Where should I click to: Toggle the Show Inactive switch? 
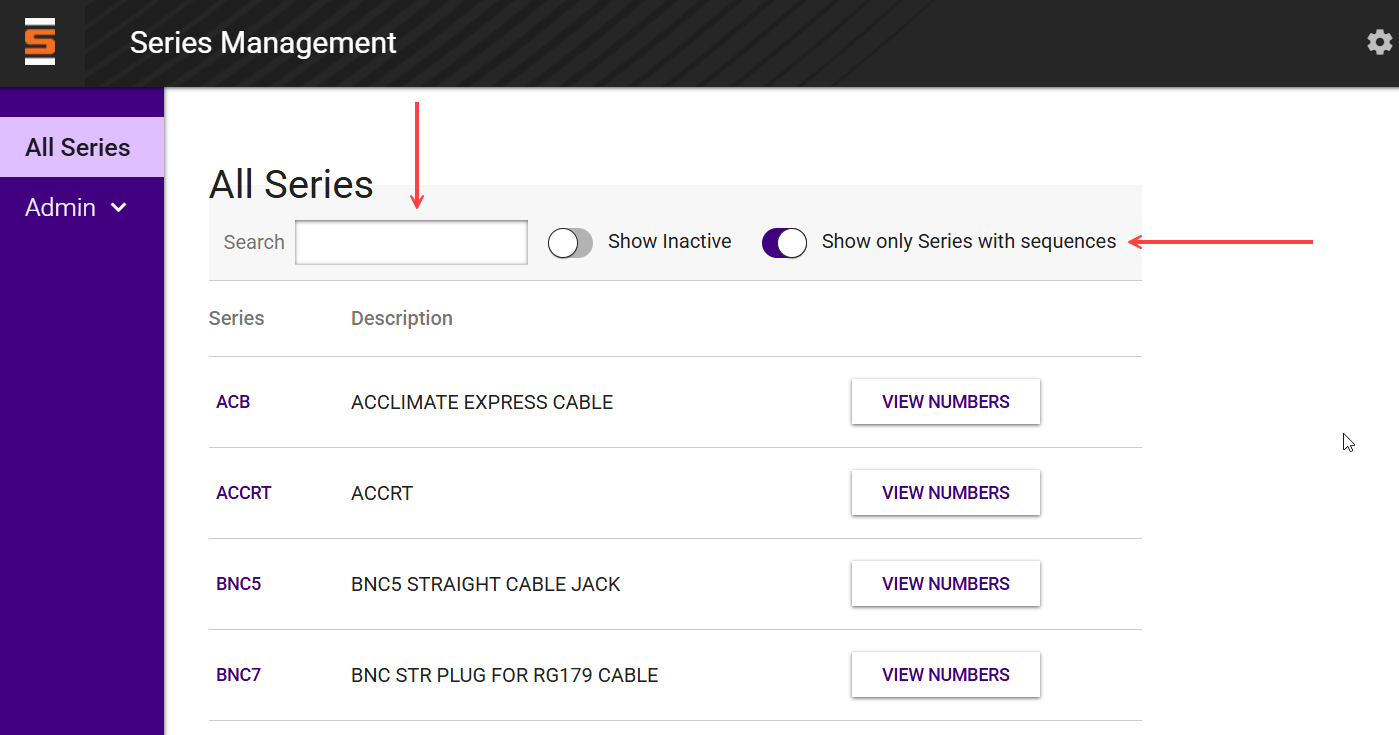tap(570, 242)
